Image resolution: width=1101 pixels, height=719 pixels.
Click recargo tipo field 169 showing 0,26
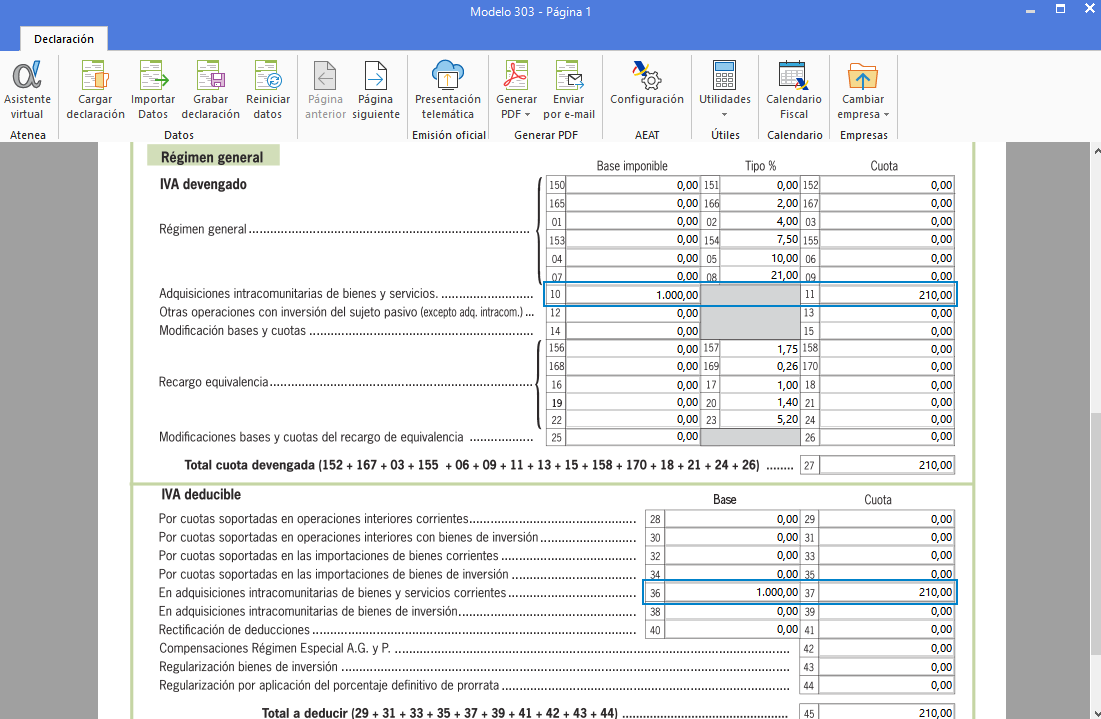click(760, 367)
